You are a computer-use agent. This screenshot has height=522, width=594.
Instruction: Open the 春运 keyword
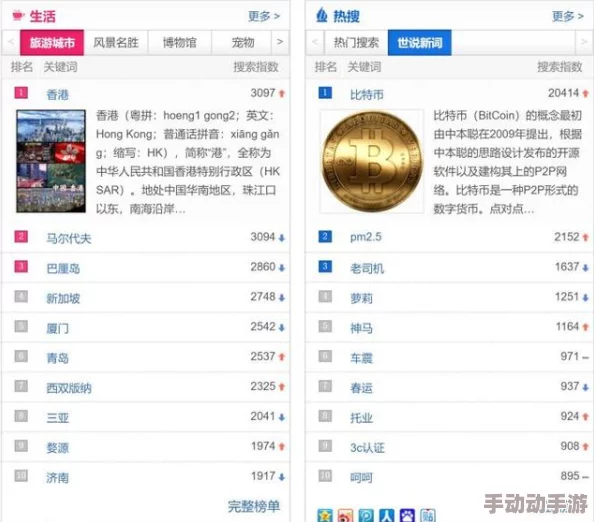pos(361,388)
